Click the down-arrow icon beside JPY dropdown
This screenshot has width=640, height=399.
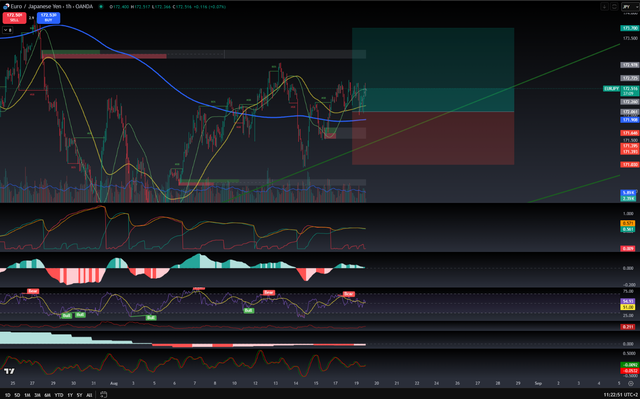pos(604,7)
